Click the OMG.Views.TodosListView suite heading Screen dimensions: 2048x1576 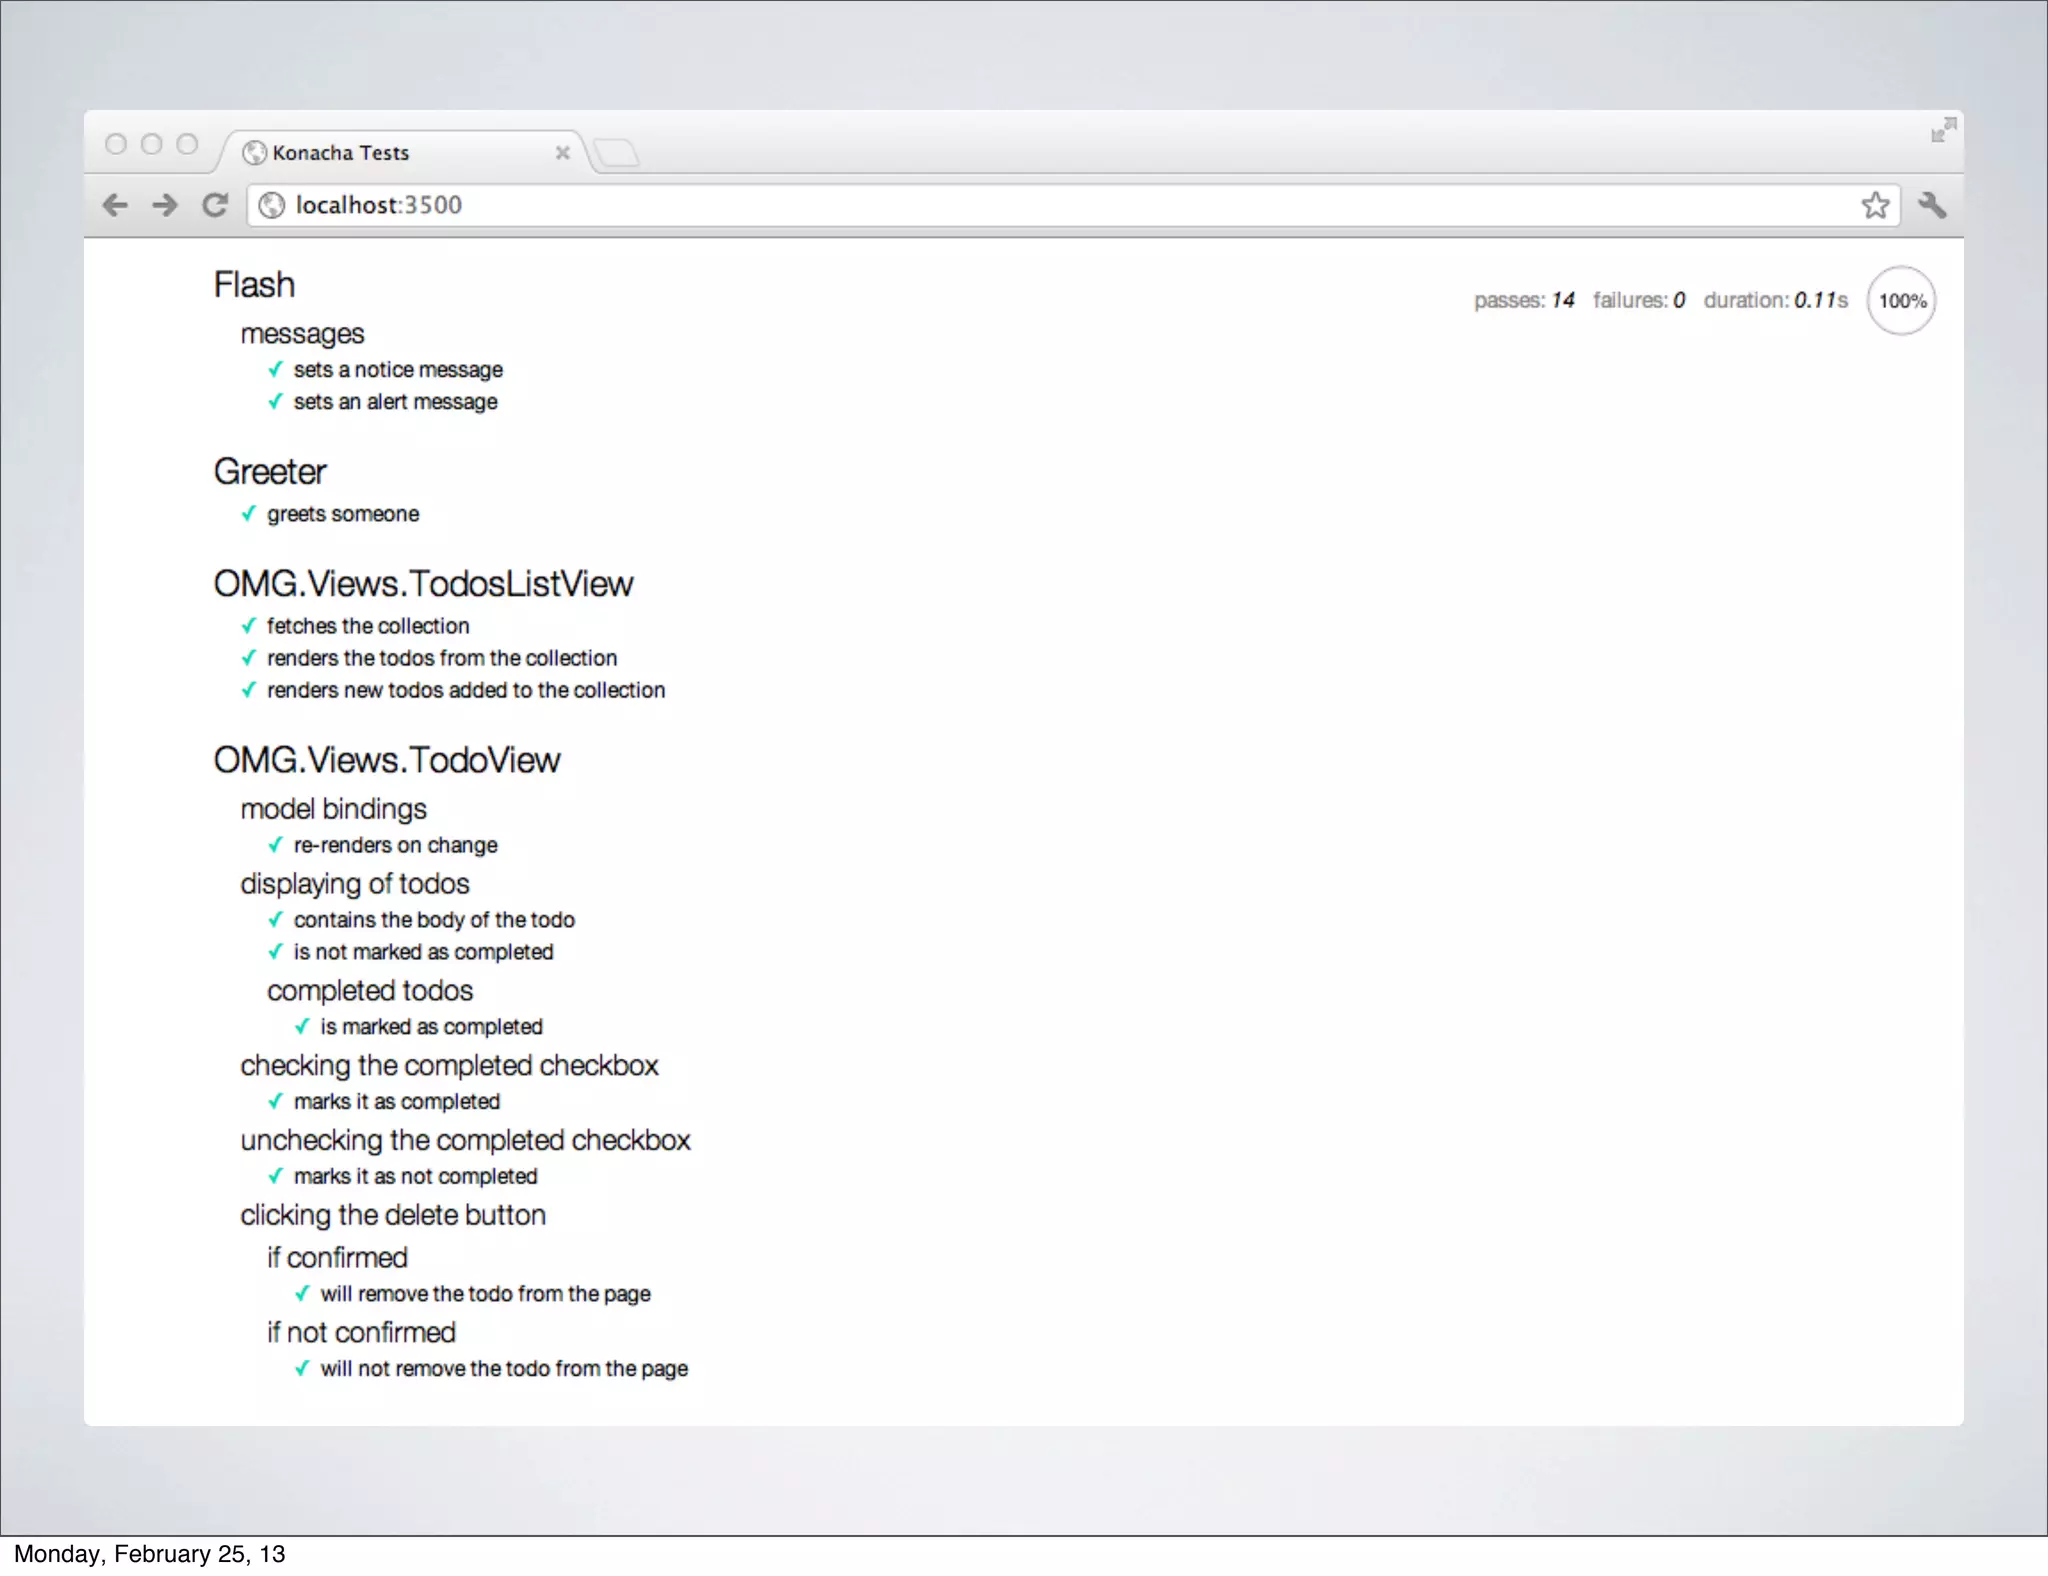click(423, 584)
